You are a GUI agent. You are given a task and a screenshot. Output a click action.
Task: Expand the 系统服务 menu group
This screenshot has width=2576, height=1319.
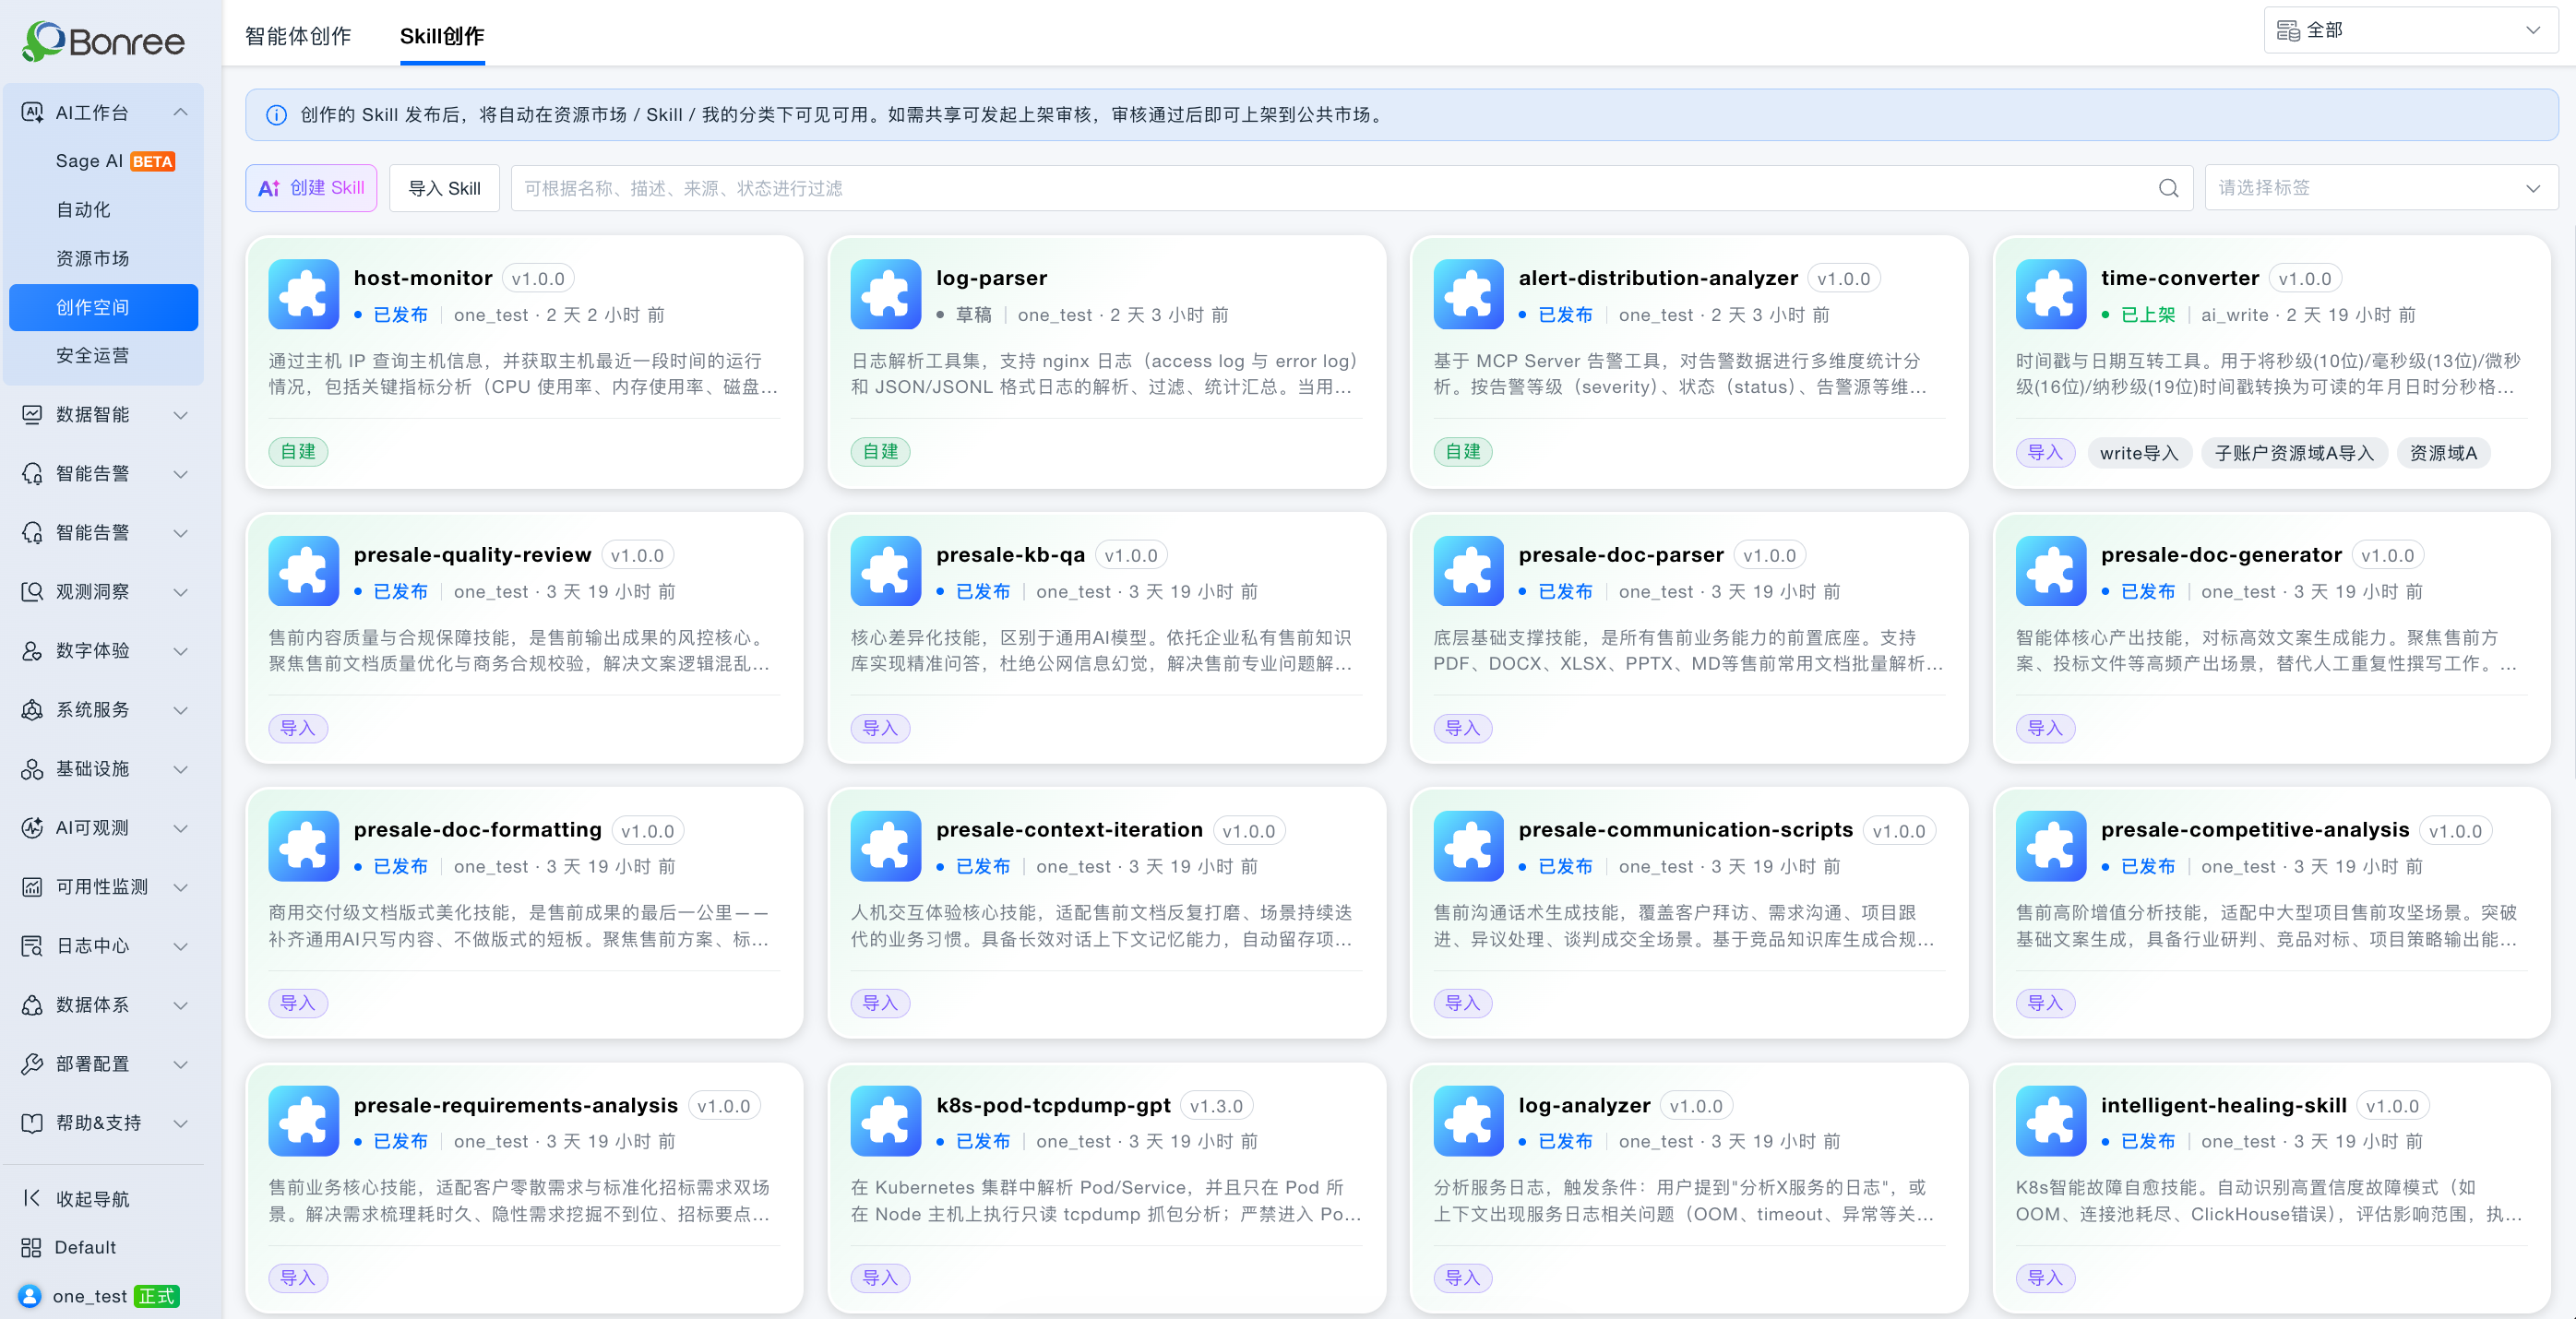181,709
